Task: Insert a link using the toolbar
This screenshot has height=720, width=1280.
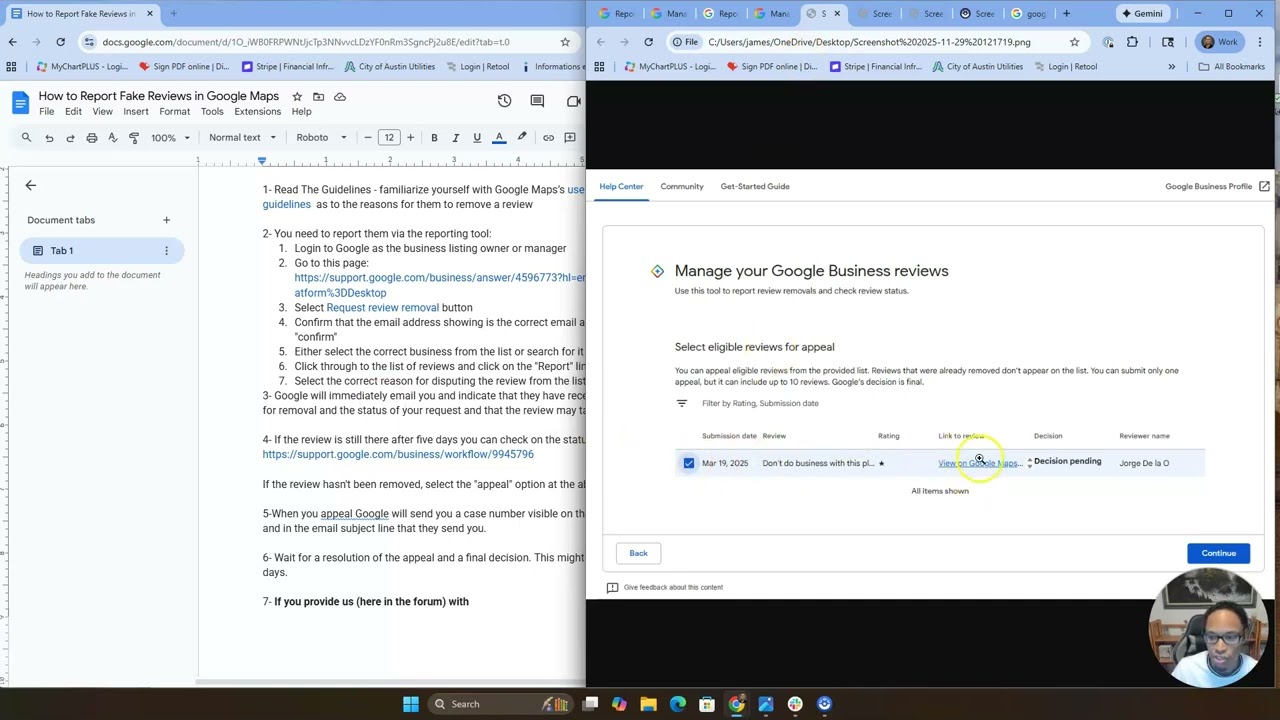Action: click(x=548, y=138)
